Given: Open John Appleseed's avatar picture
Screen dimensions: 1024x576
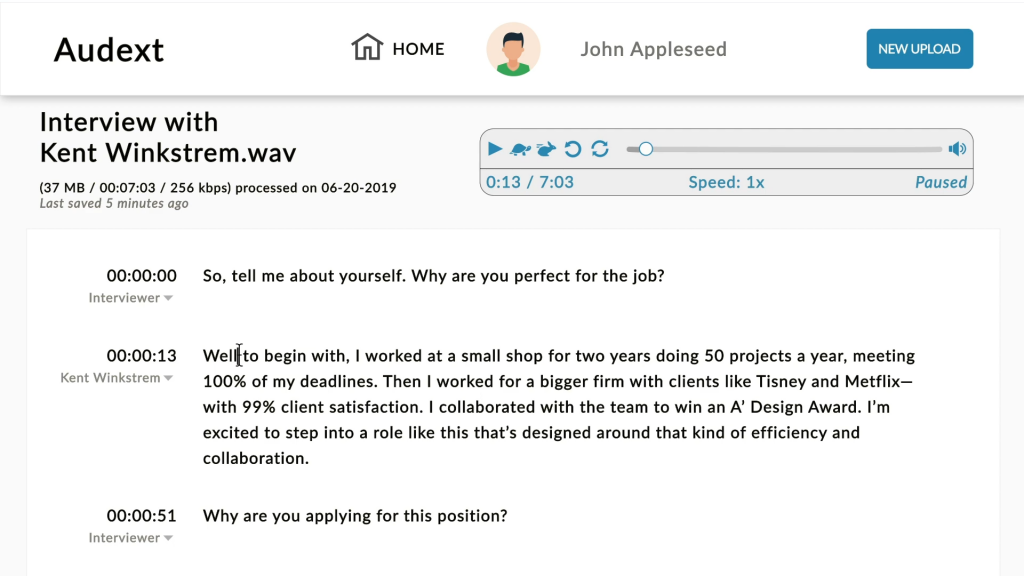Looking at the screenshot, I should [x=513, y=49].
